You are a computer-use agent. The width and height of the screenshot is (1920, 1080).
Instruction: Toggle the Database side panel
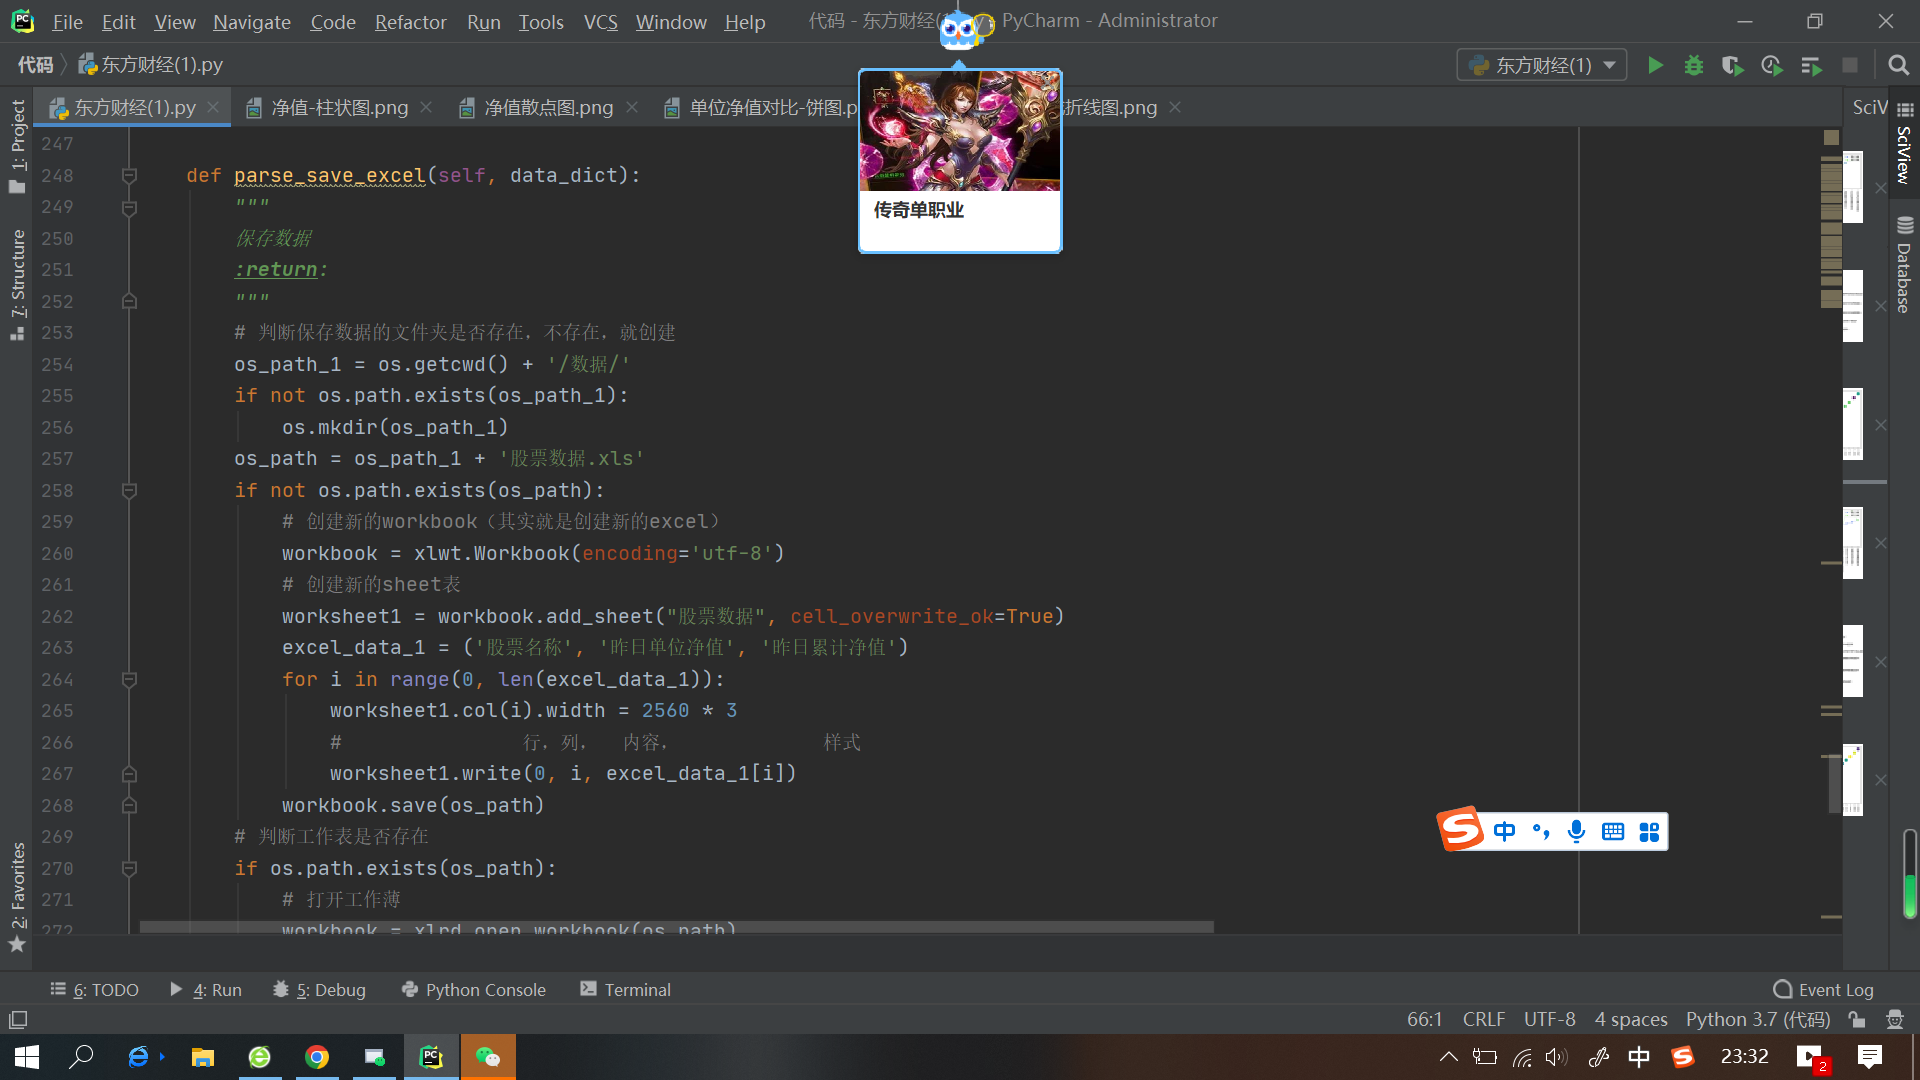[x=1904, y=264]
